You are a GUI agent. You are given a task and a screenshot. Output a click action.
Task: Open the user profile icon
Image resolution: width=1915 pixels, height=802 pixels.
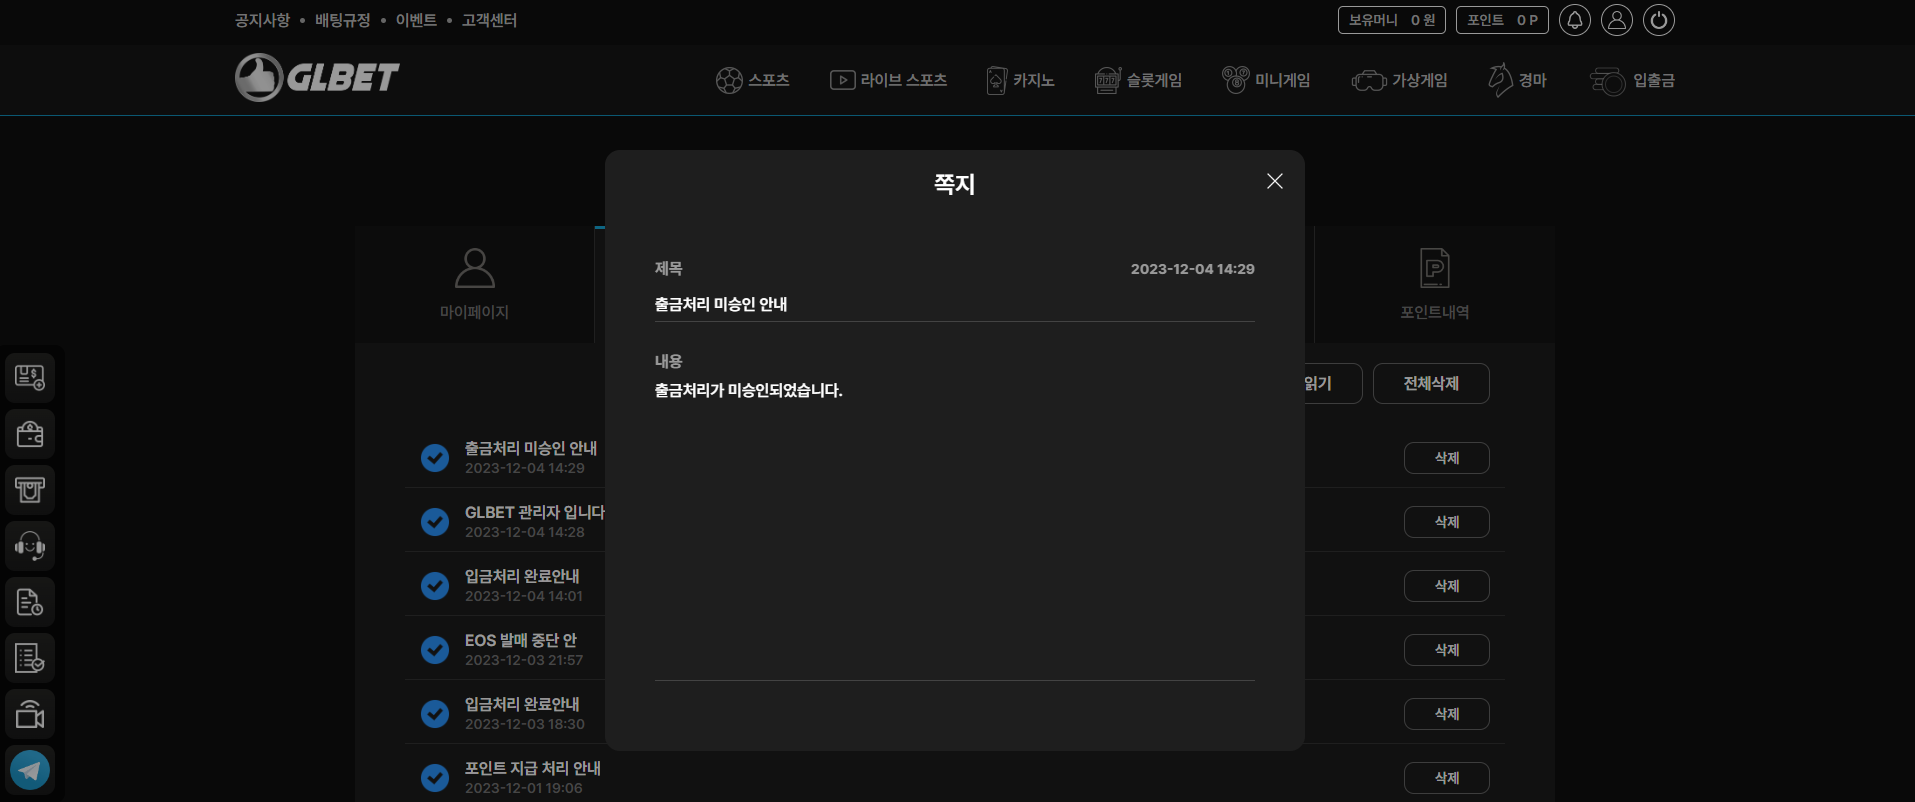pos(1616,20)
